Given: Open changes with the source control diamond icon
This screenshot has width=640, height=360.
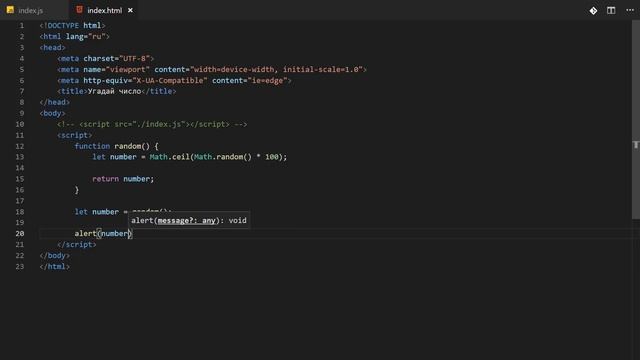Looking at the screenshot, I should tap(593, 11).
